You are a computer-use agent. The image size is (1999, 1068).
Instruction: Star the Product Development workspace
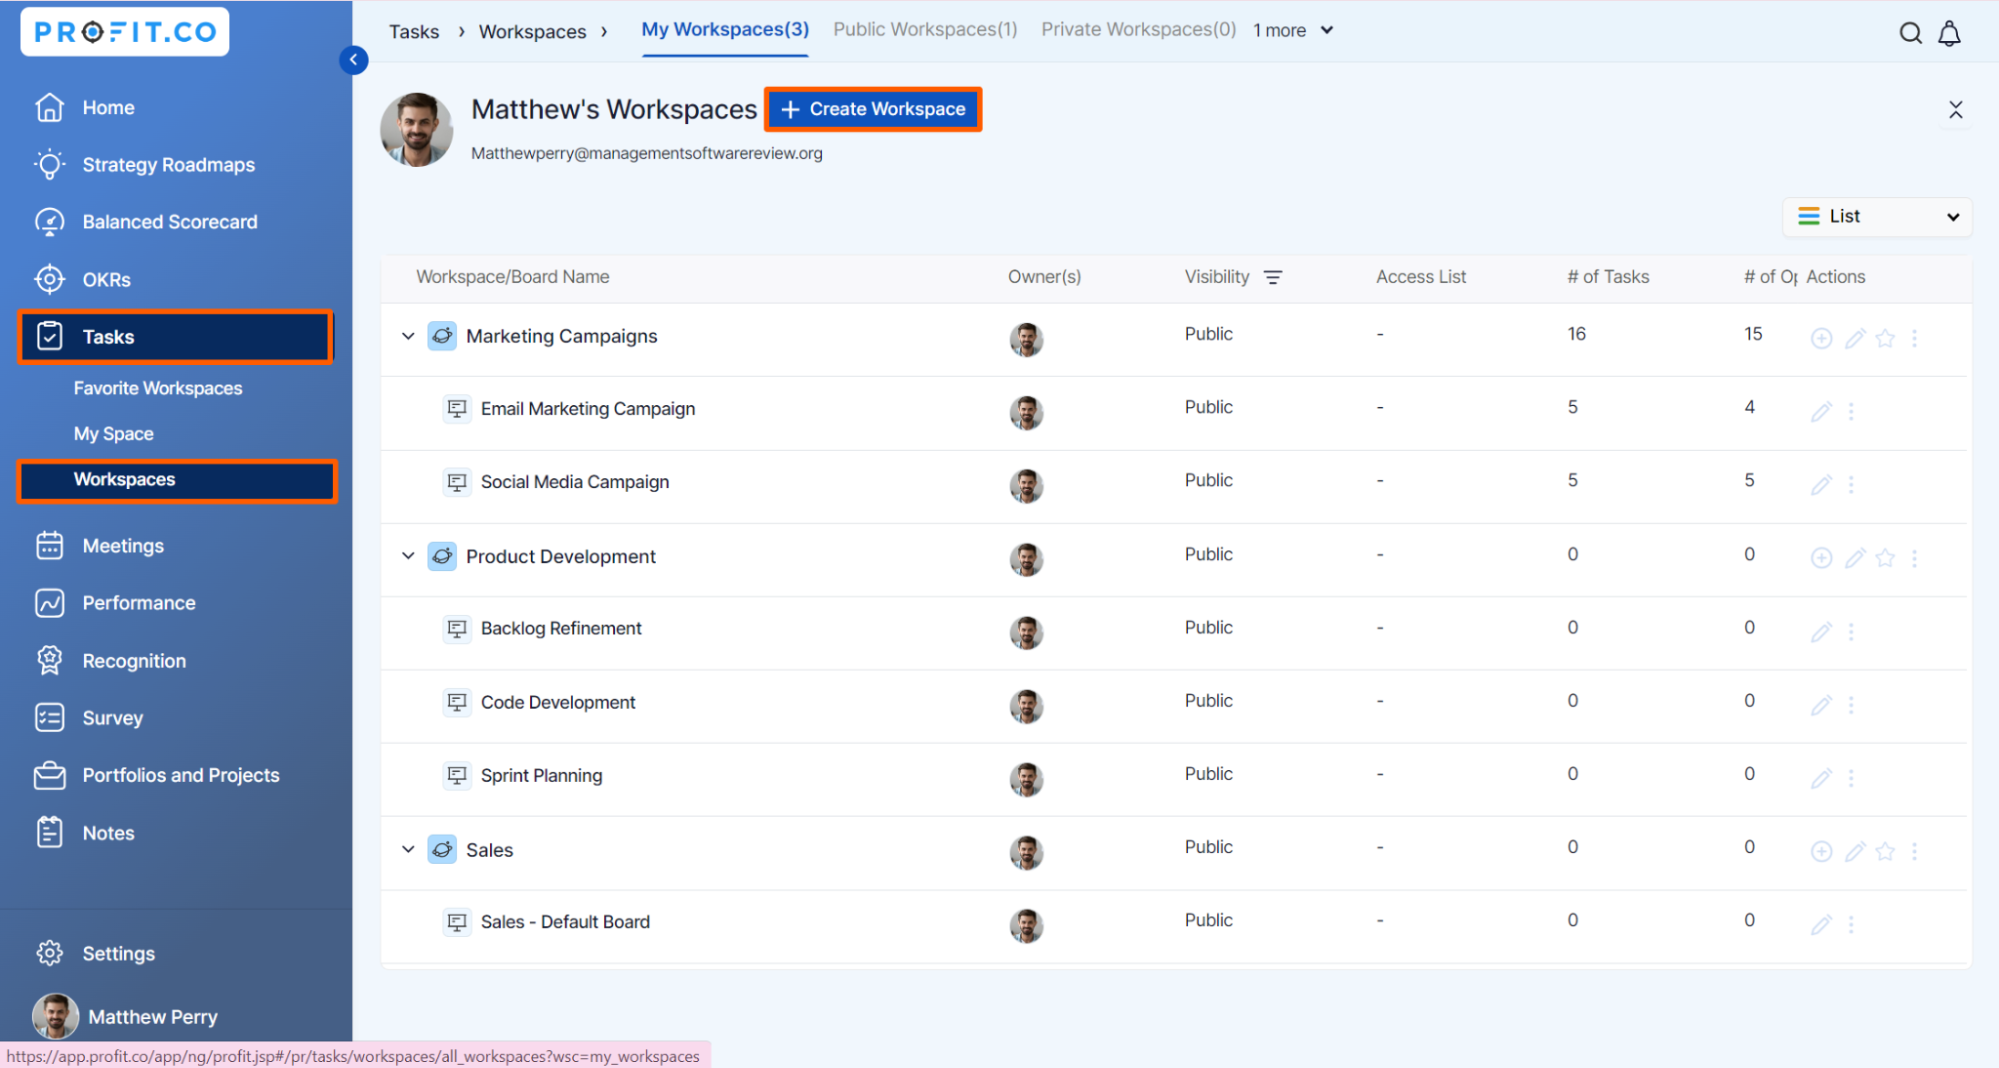point(1885,558)
